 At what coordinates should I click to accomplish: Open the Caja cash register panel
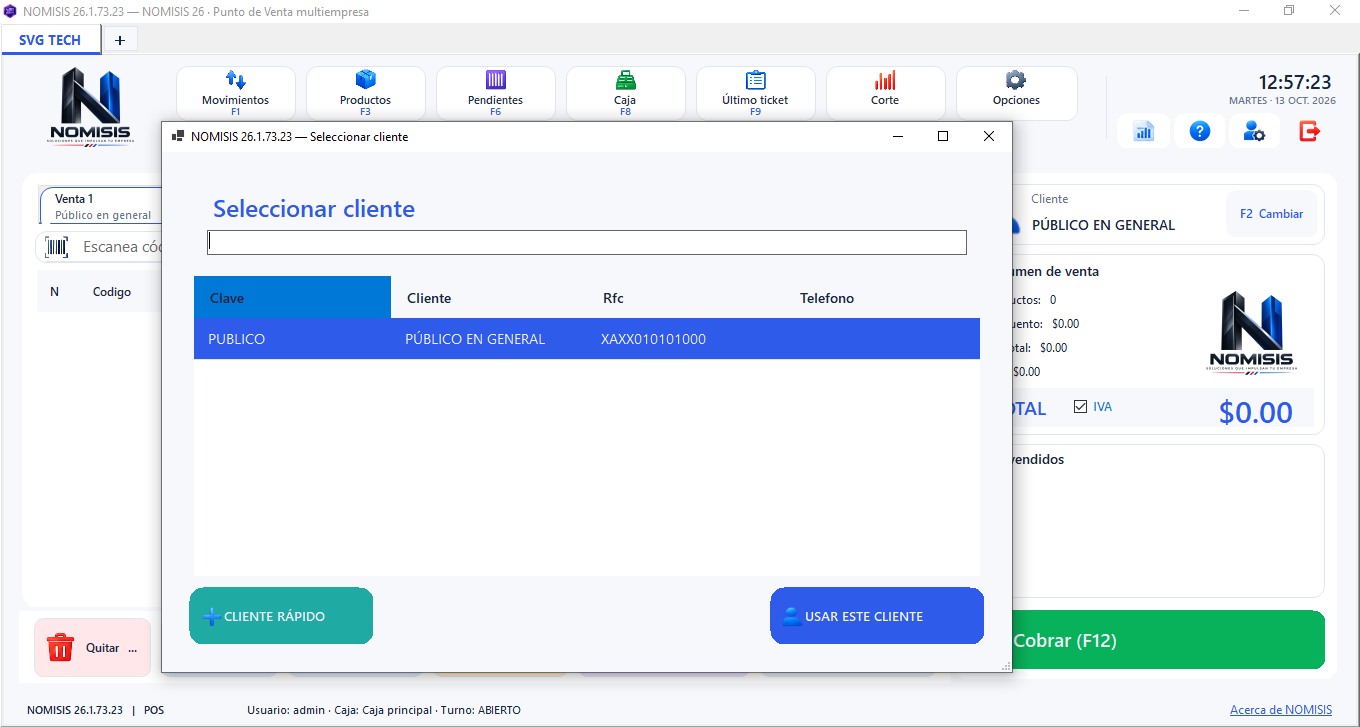pos(625,93)
